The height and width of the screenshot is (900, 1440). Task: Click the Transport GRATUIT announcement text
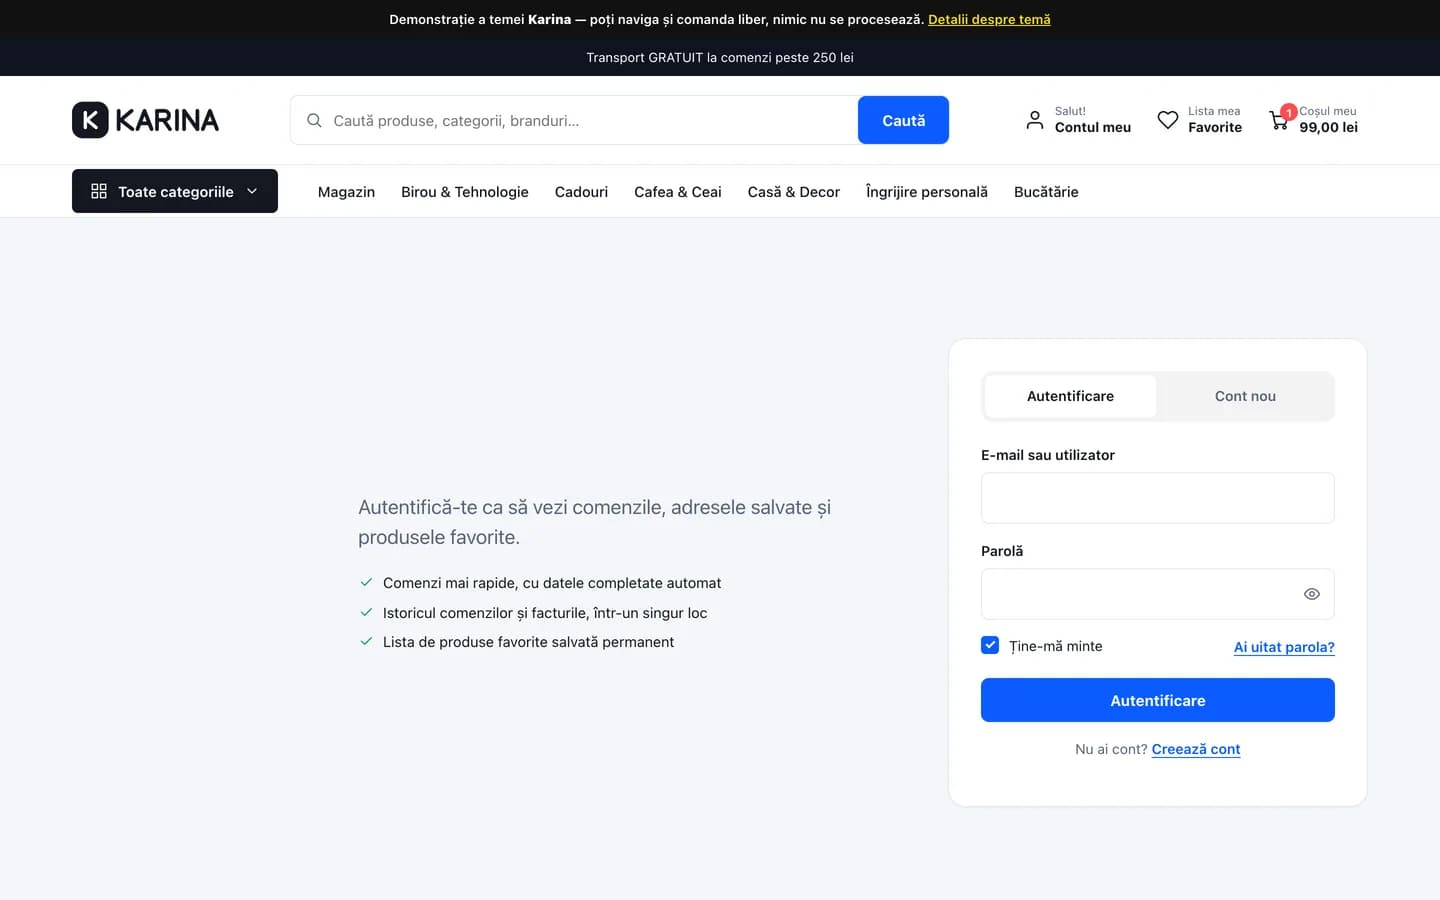click(720, 57)
